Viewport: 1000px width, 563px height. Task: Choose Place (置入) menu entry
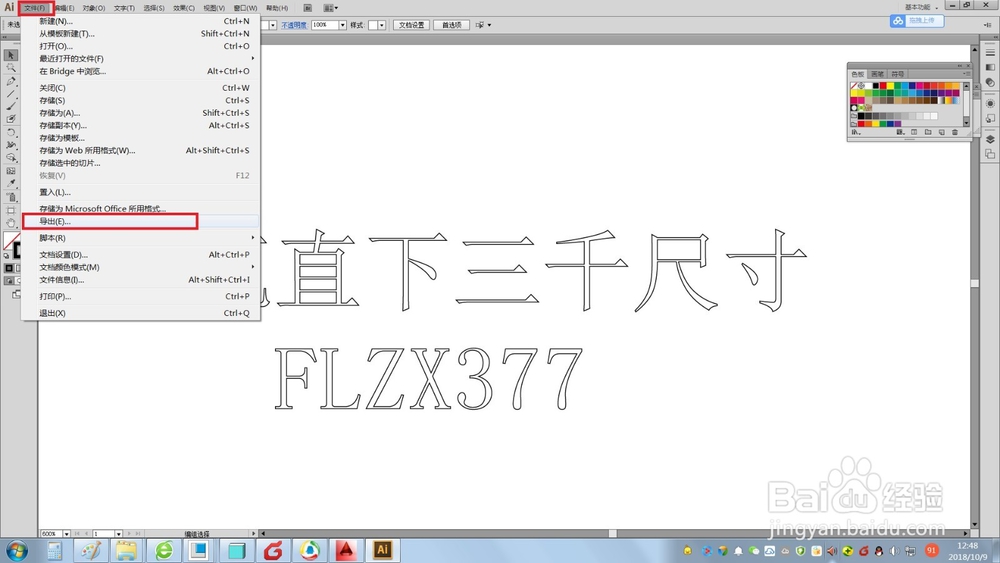[x=141, y=192]
